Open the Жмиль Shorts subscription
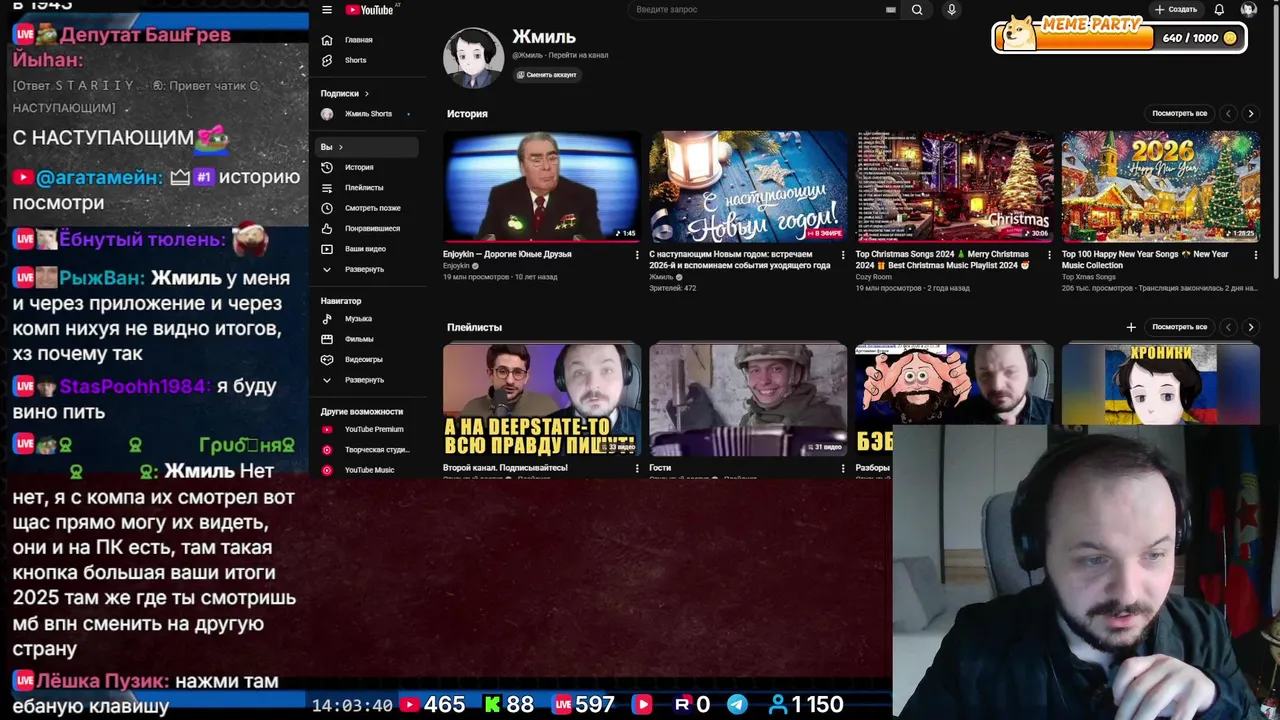Screen dimensions: 1280x720 coord(367,114)
